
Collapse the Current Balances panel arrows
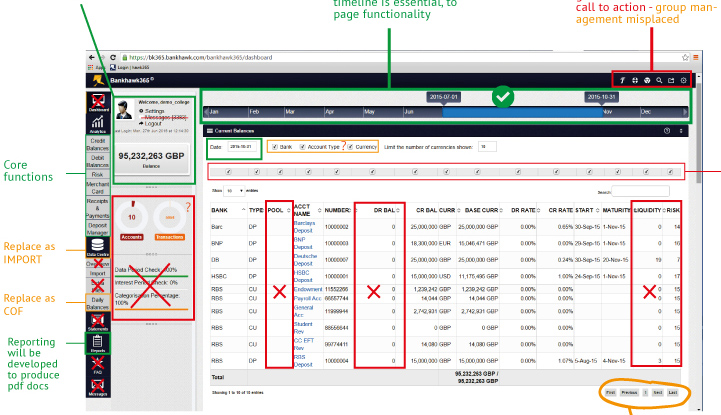684,130
